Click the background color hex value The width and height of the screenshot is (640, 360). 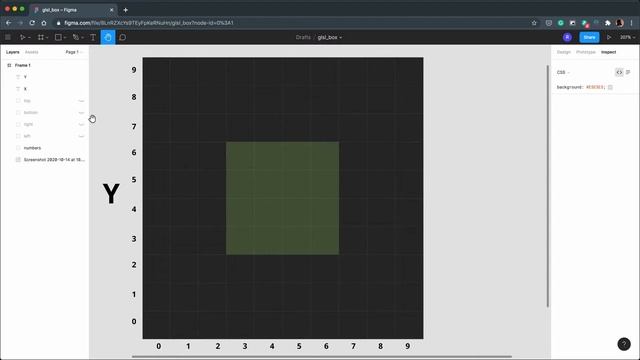[596, 87]
